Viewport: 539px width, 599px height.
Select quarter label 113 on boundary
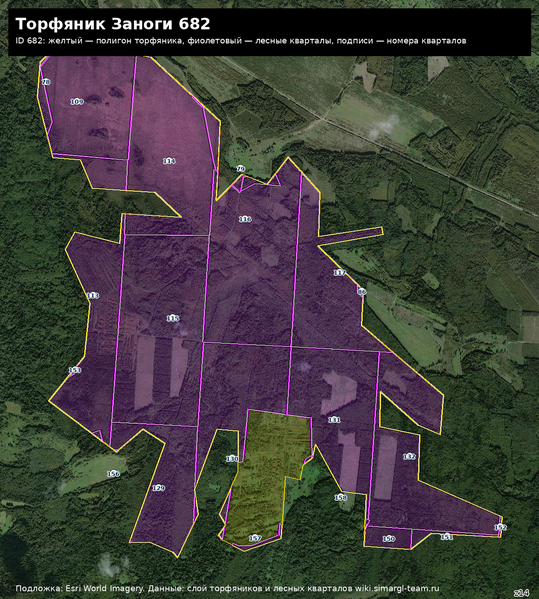click(93, 295)
